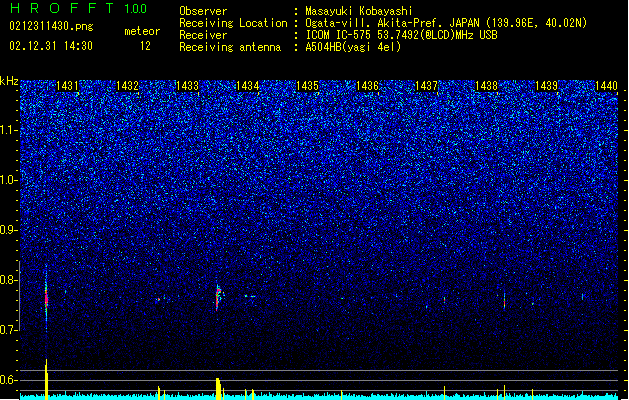
Task: Click the 1432 time marker
Action: (127, 86)
